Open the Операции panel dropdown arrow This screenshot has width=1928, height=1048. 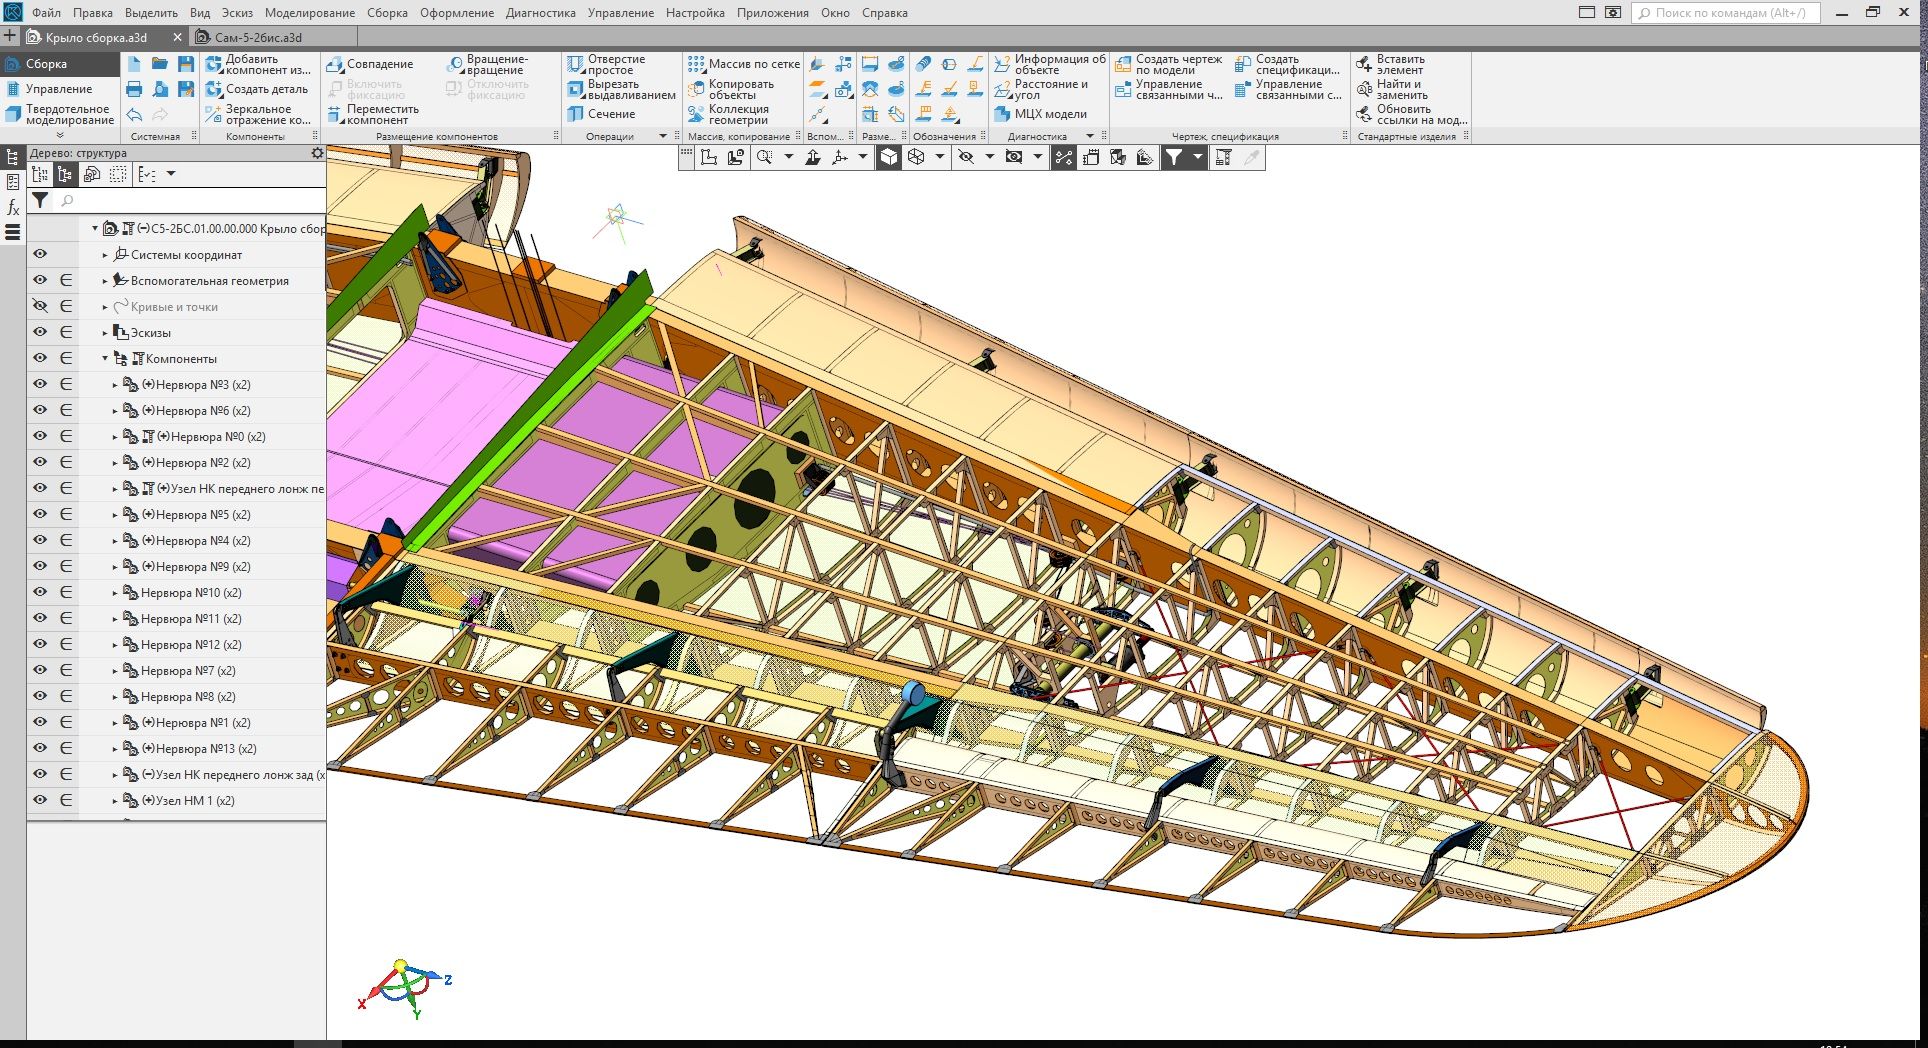662,136
